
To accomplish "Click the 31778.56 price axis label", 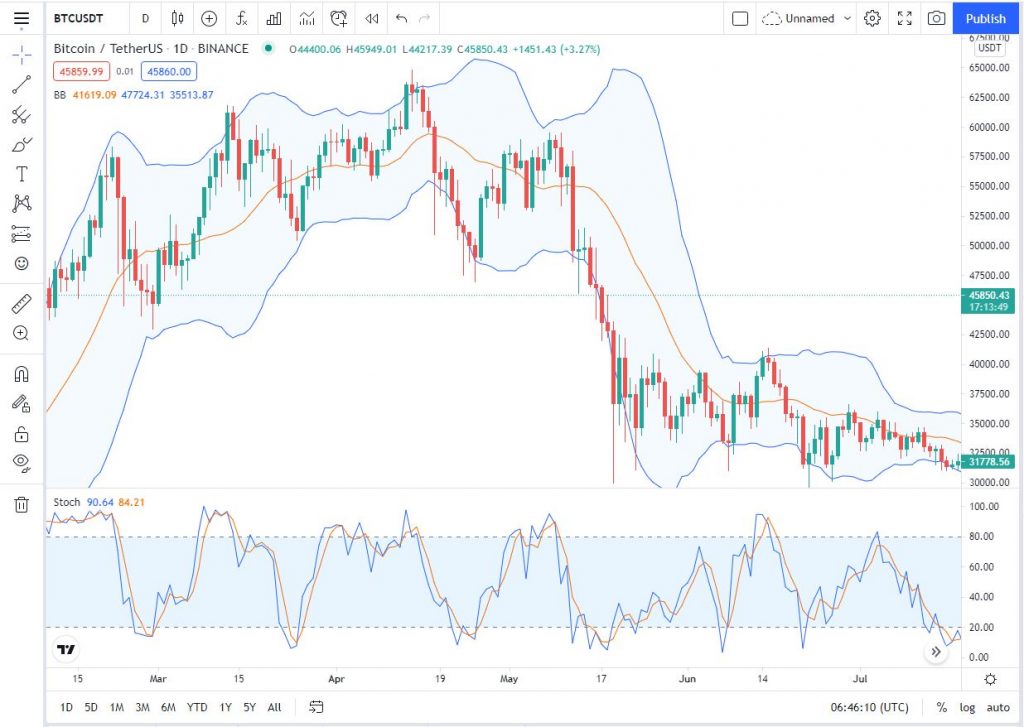I will pos(988,462).
